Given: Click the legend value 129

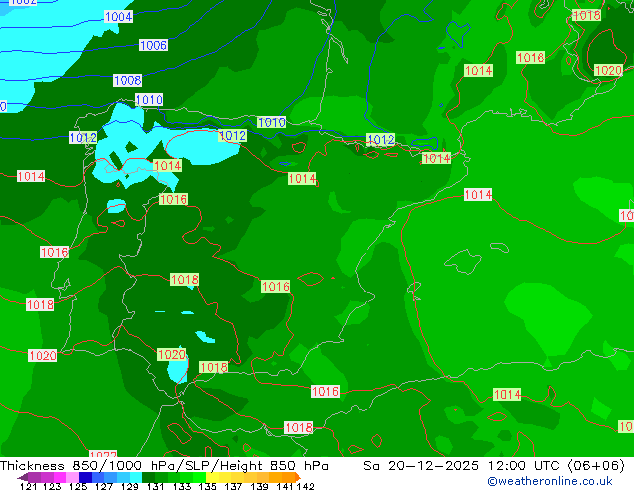Looking at the screenshot, I should tap(129, 486).
